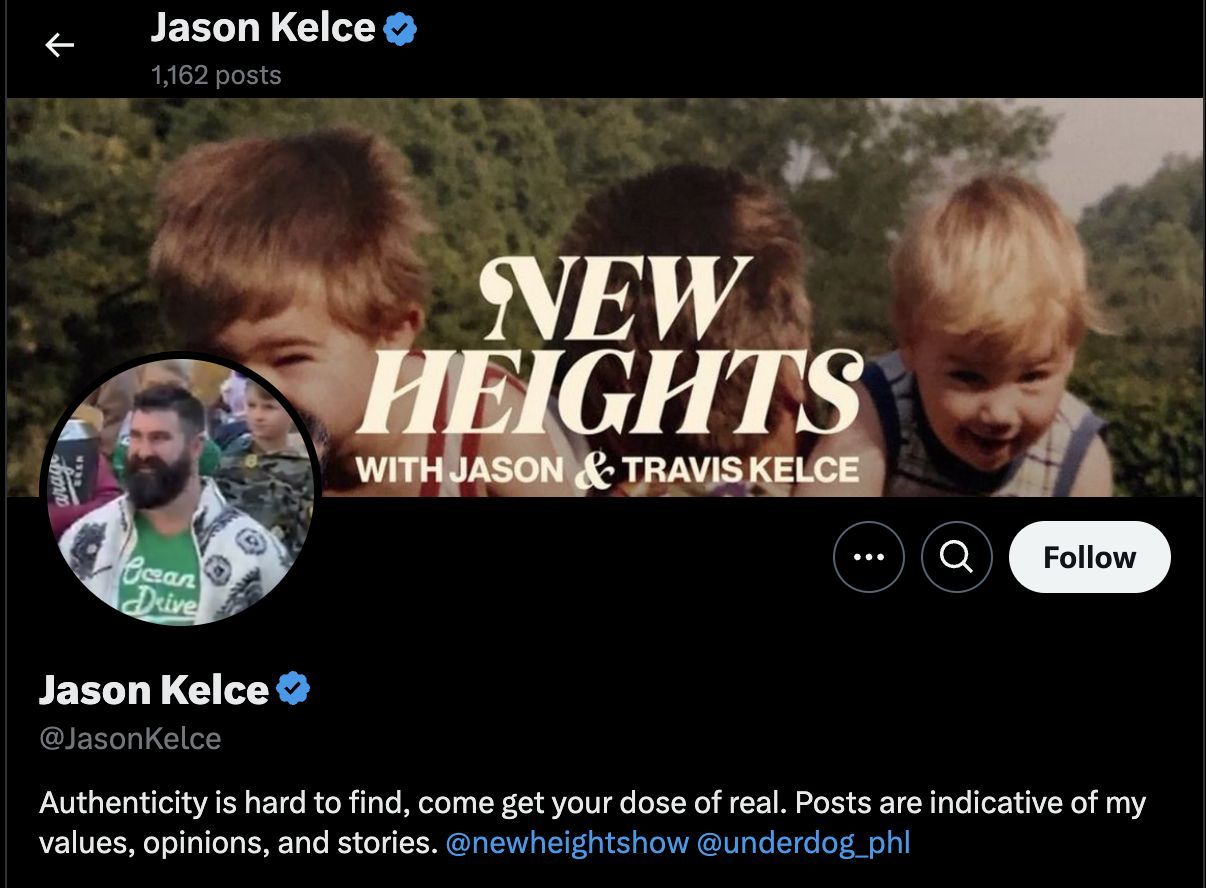Screen dimensions: 1206x888
Task: Click the Follow button
Action: pos(1089,557)
